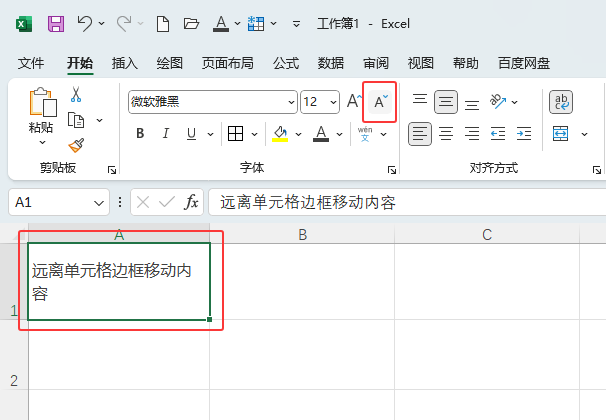This screenshot has height=420, width=606.
Task: Increase font size with larger A
Action: tap(354, 101)
